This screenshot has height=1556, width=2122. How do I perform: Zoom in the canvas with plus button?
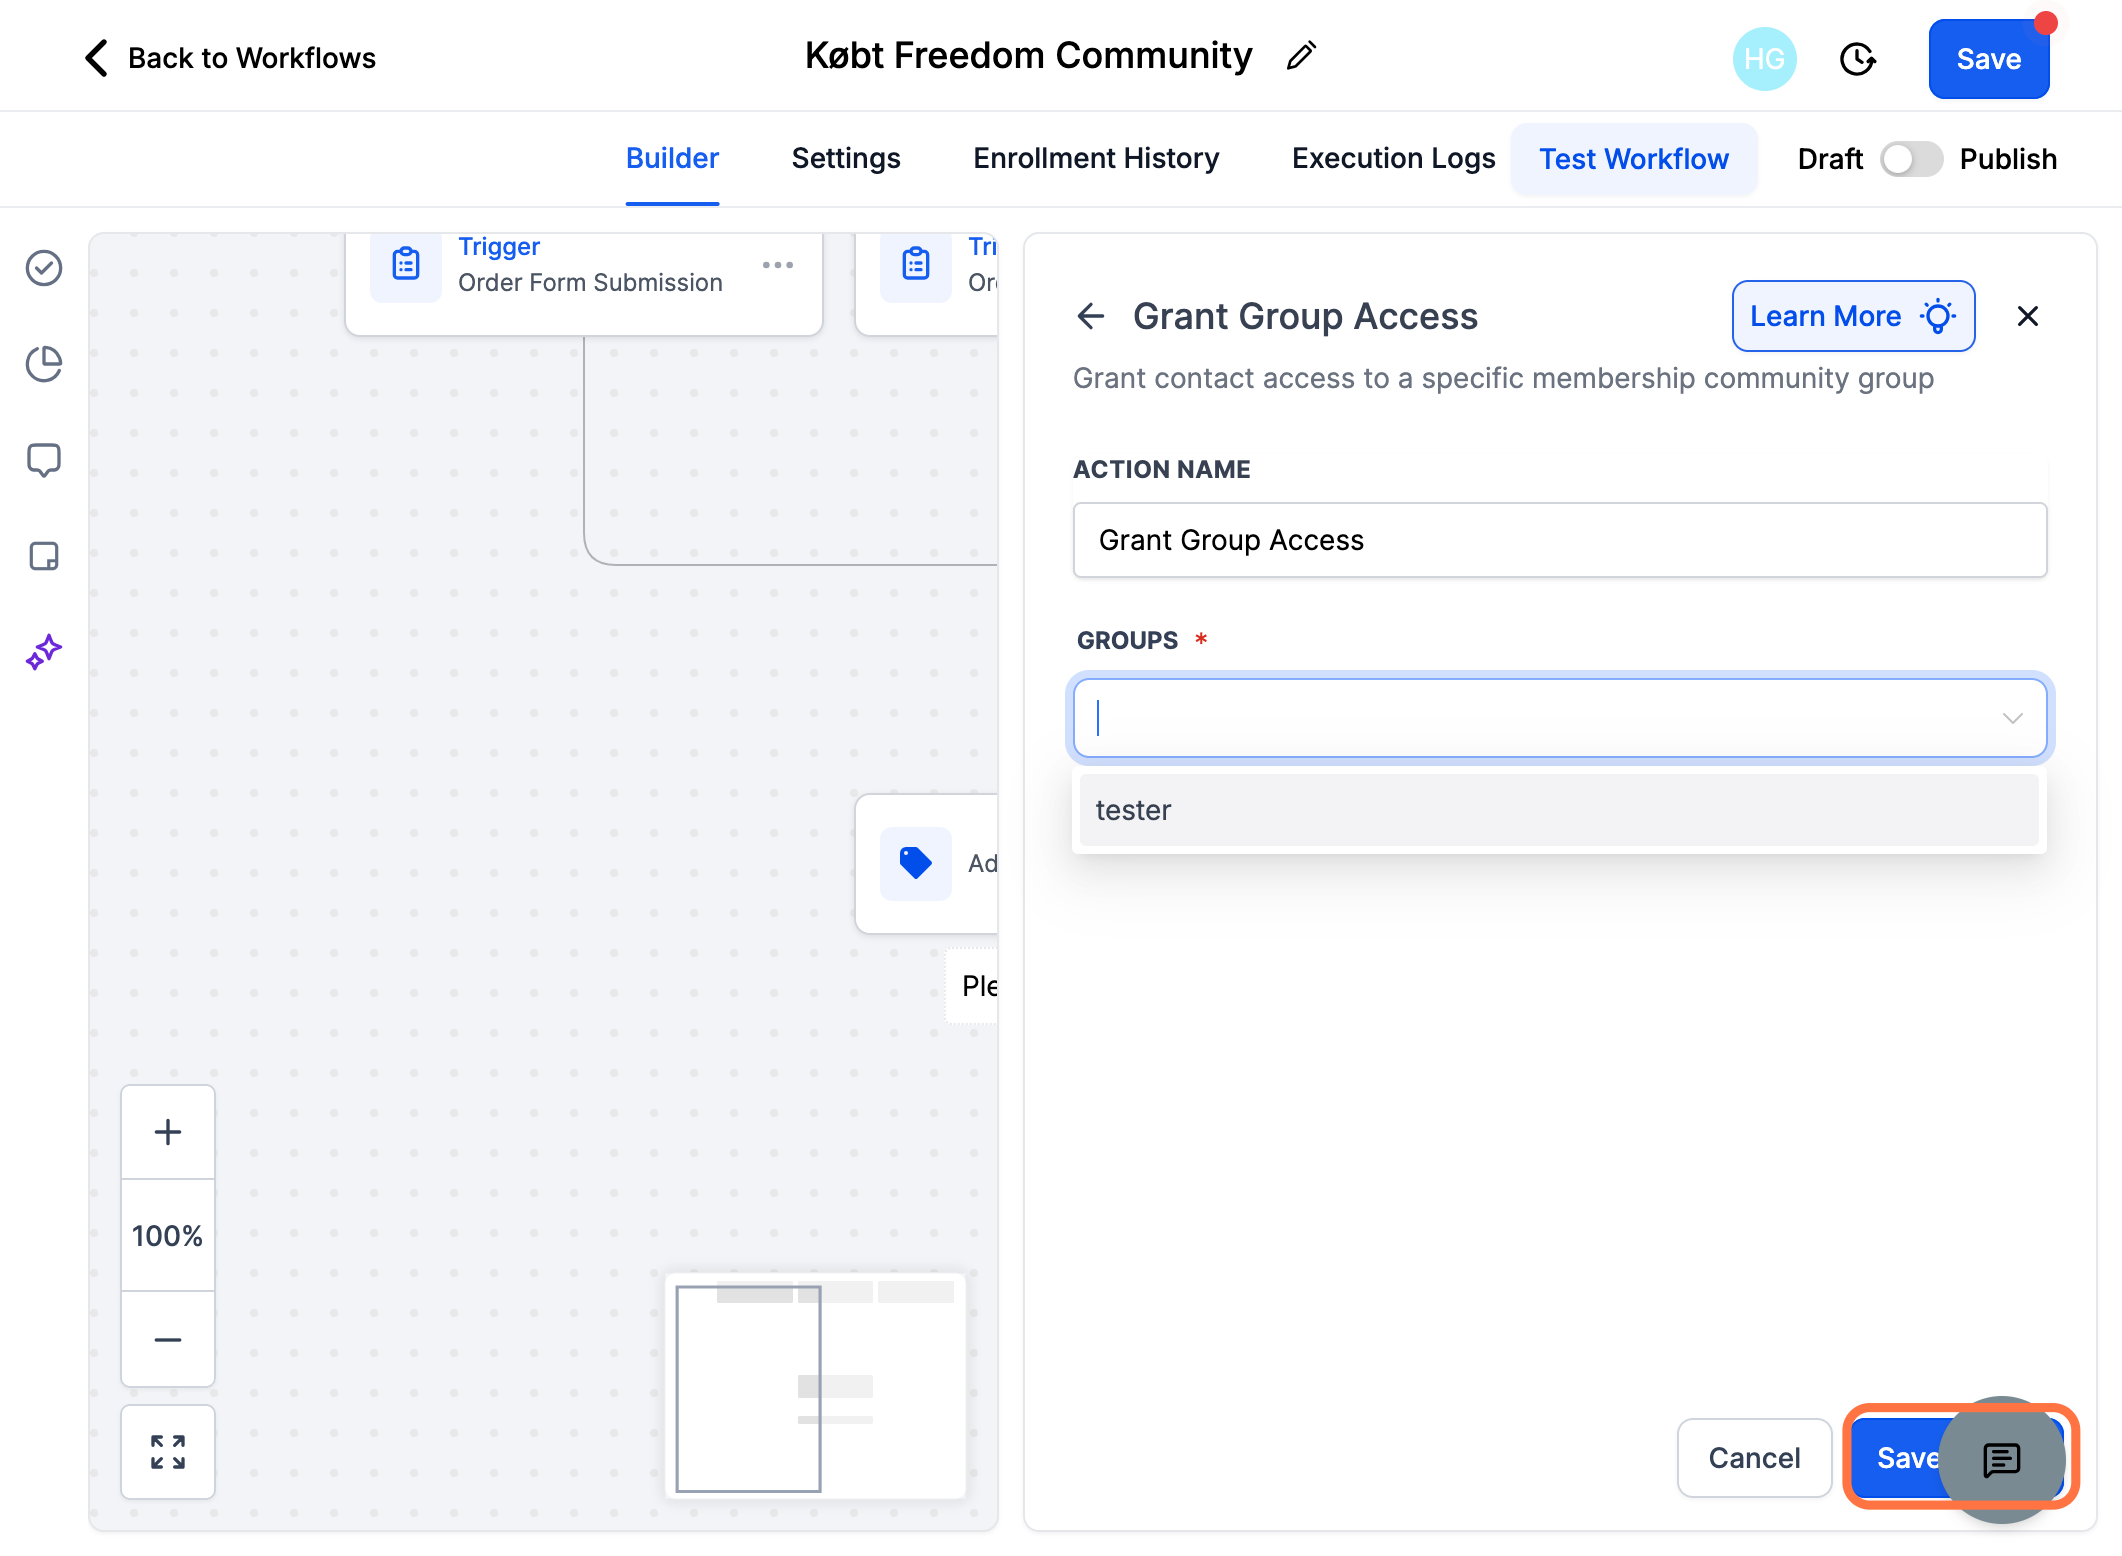click(168, 1132)
